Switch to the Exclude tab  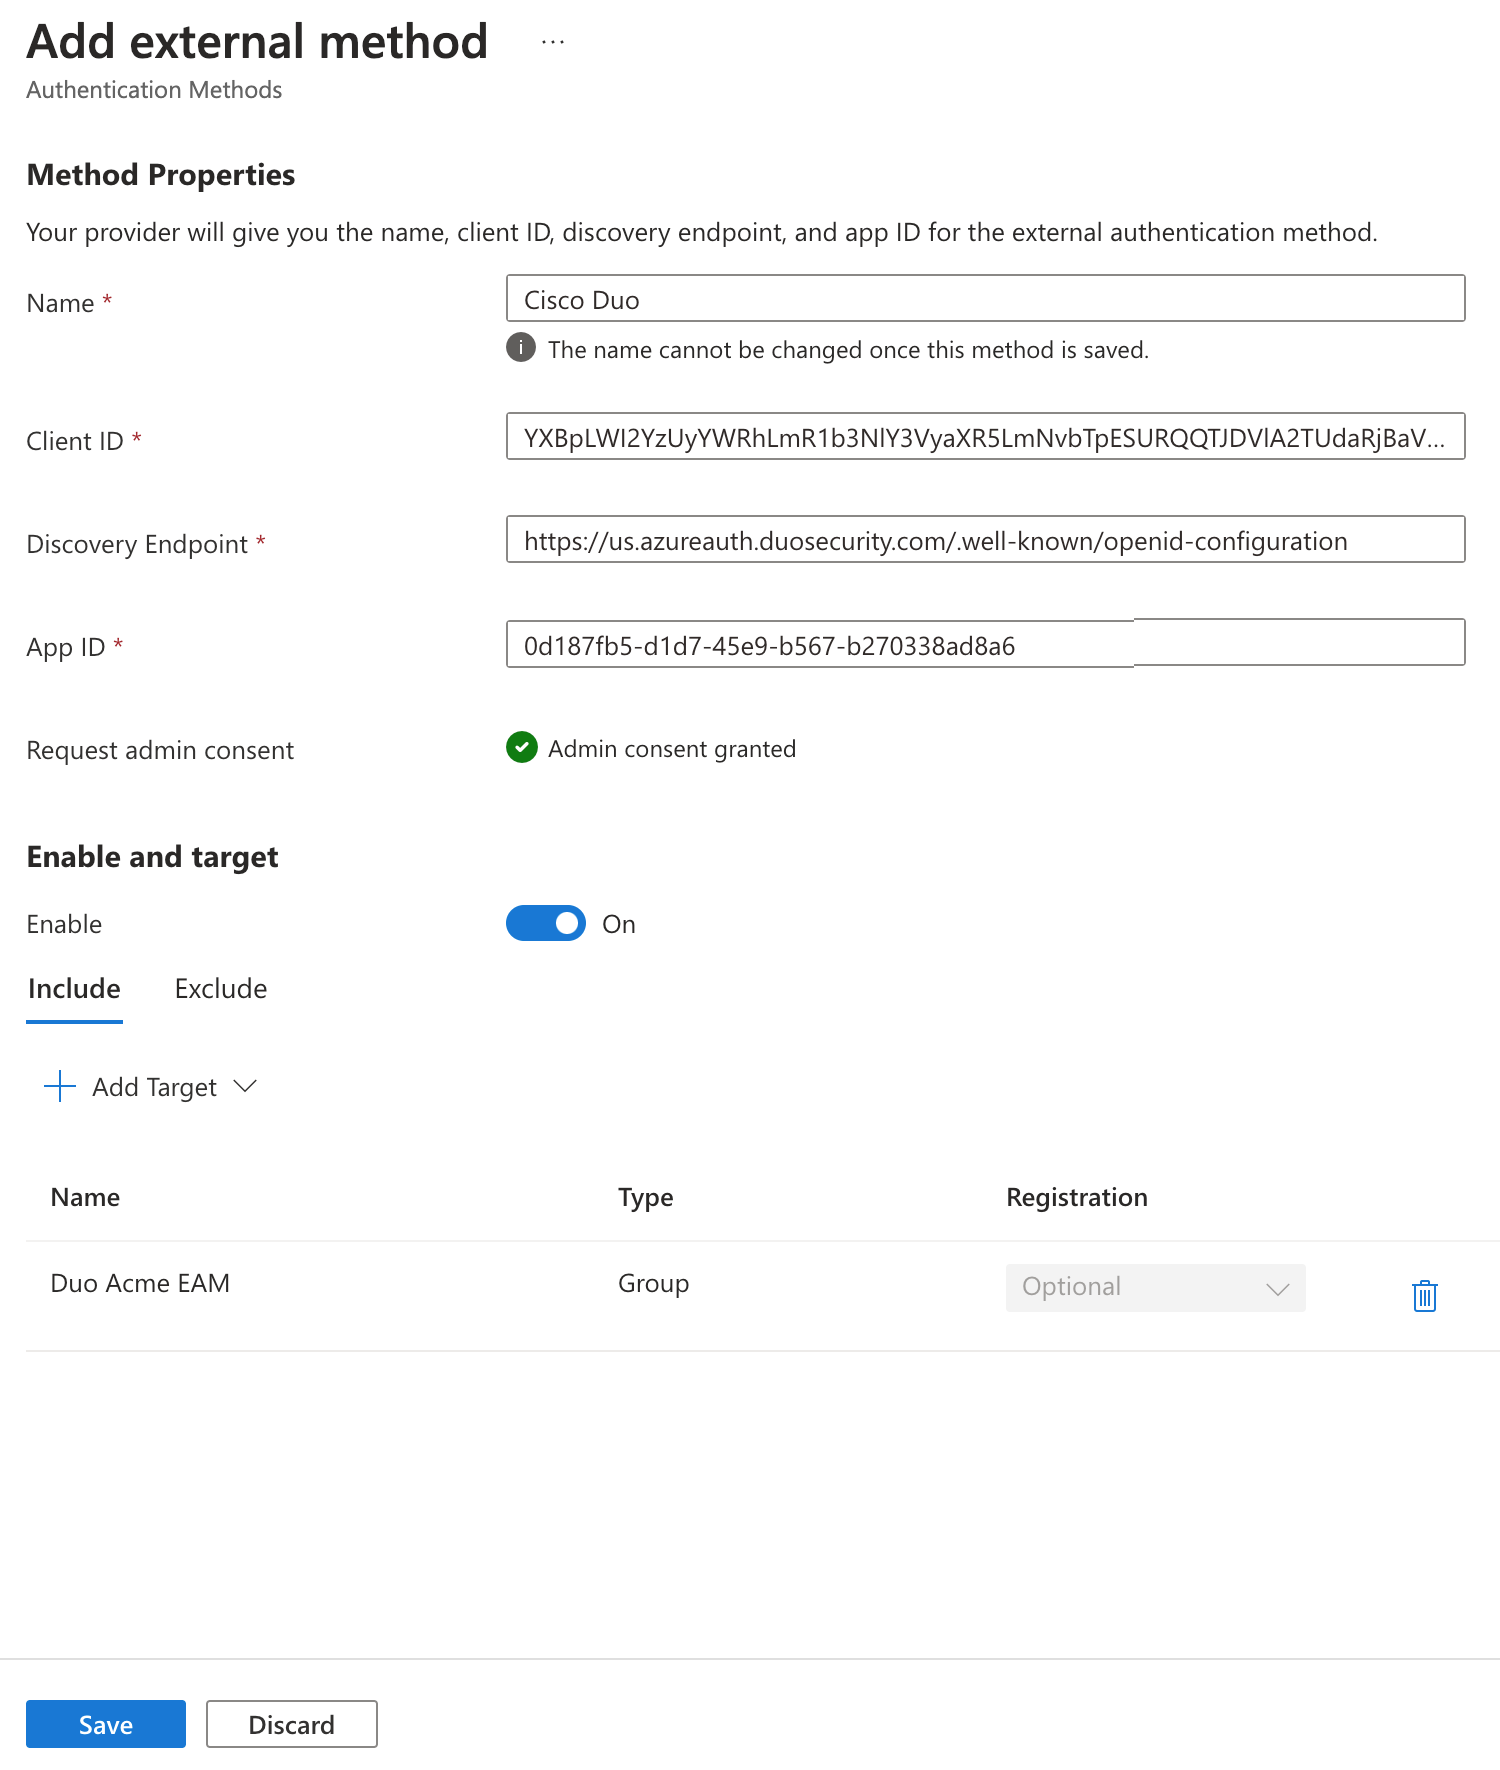click(x=221, y=989)
